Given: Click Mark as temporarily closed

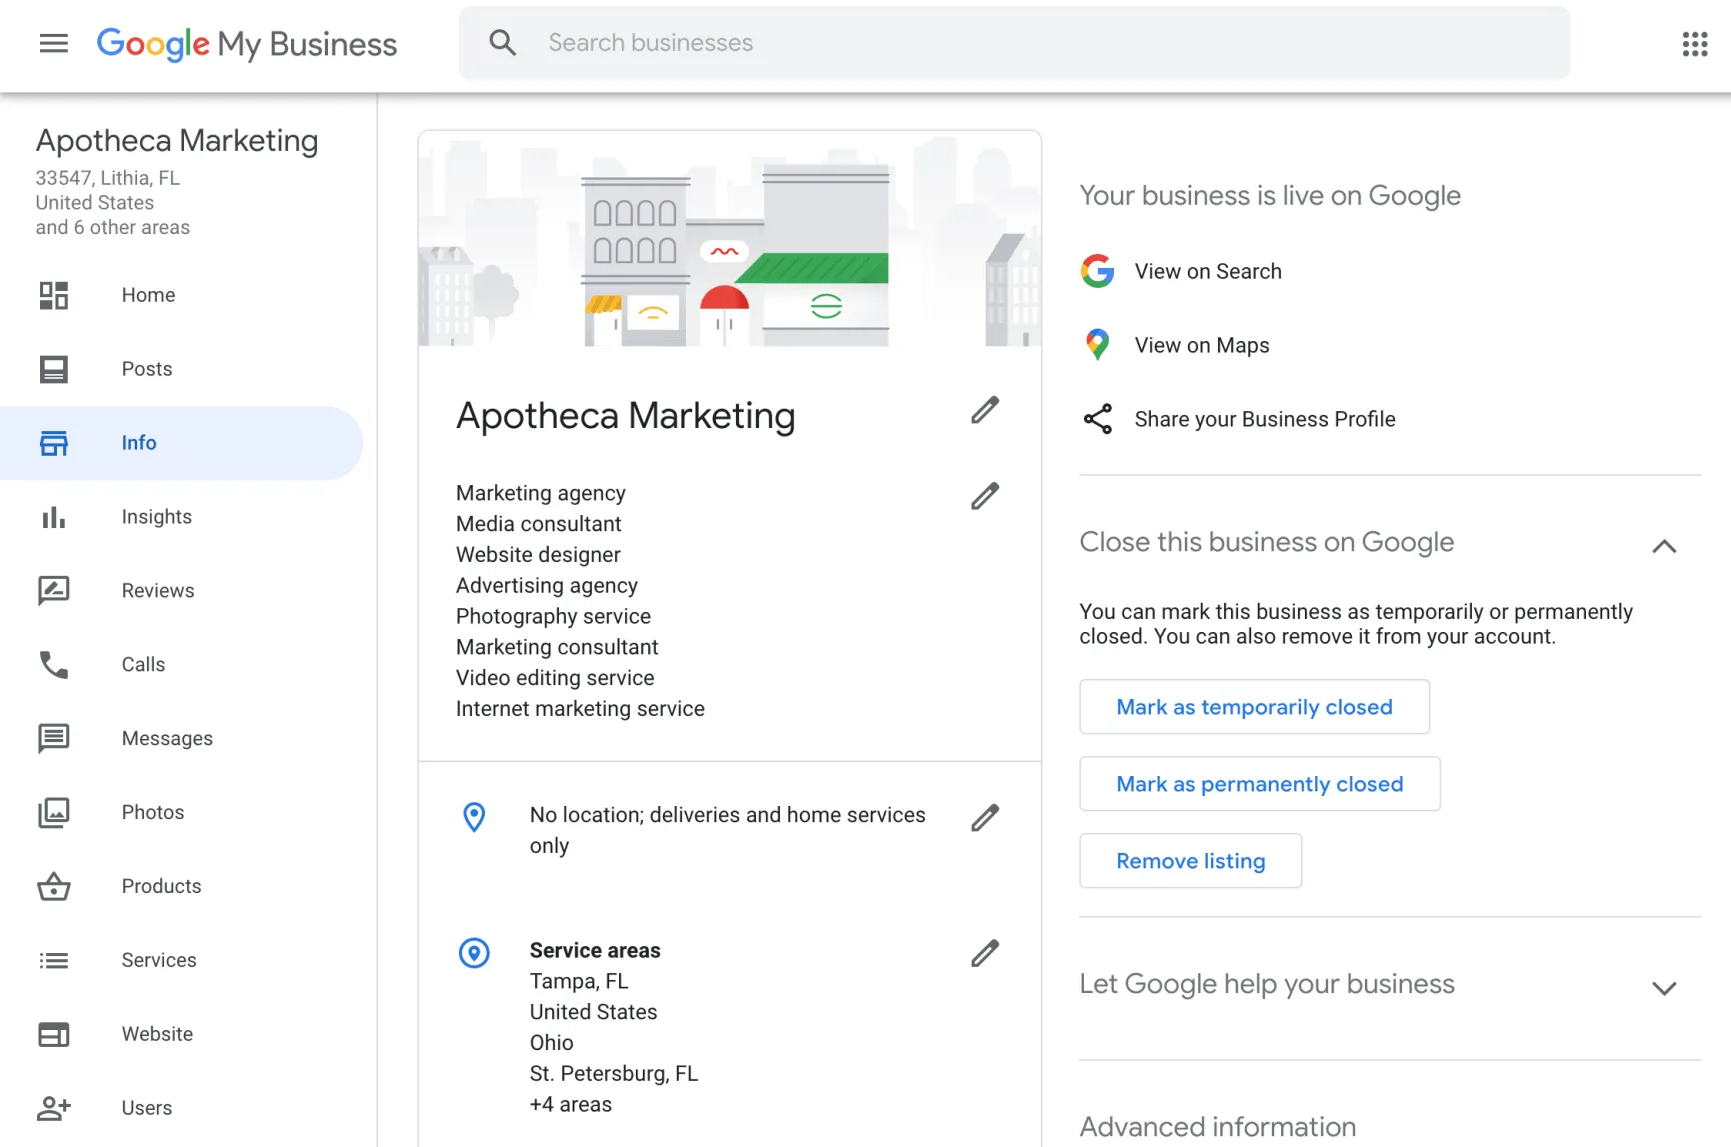Looking at the screenshot, I should (1253, 707).
